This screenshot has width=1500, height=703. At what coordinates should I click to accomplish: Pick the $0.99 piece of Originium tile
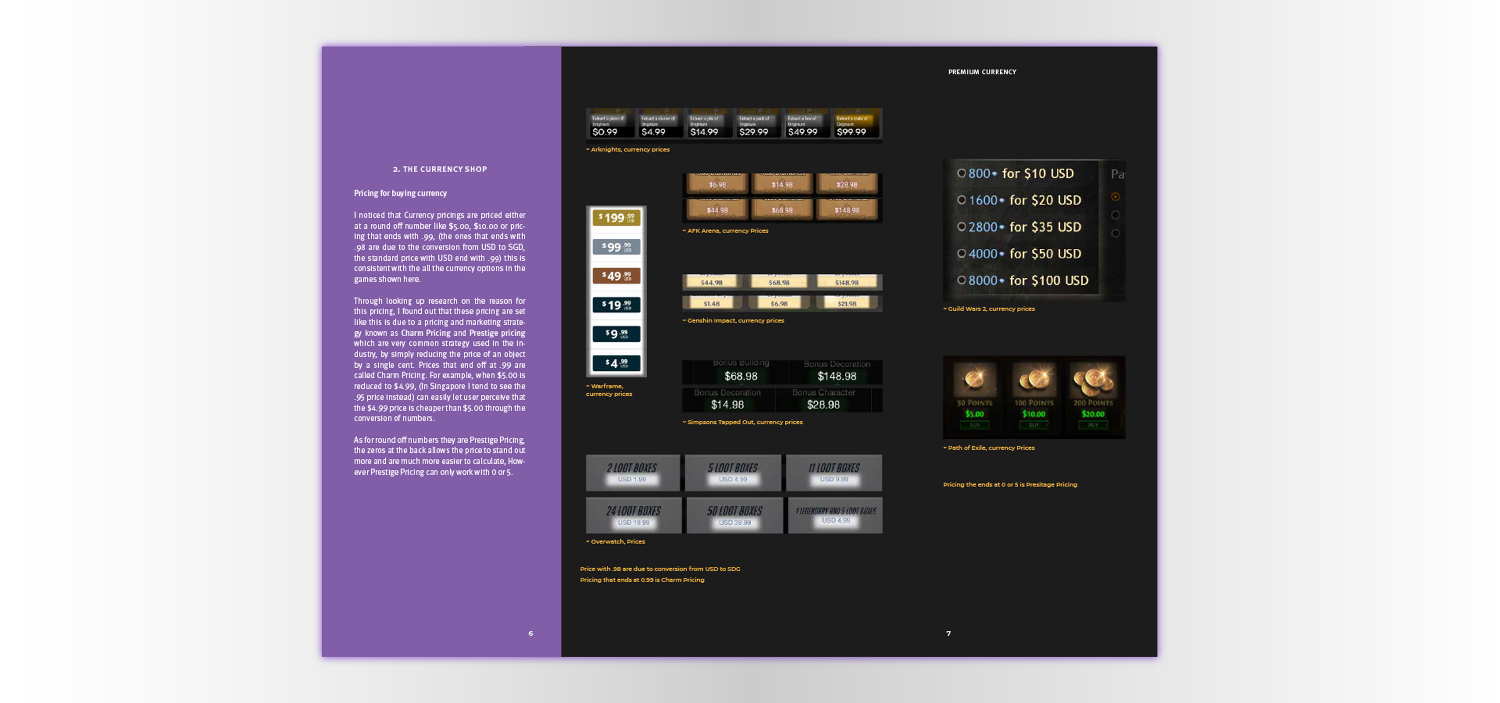click(612, 124)
